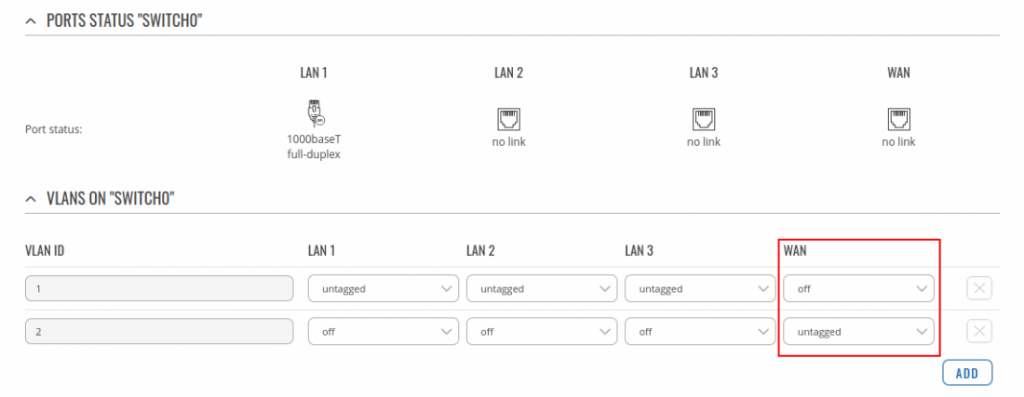Click the WAN no link port icon
Screen dimensions: 1024x397
[x=899, y=119]
